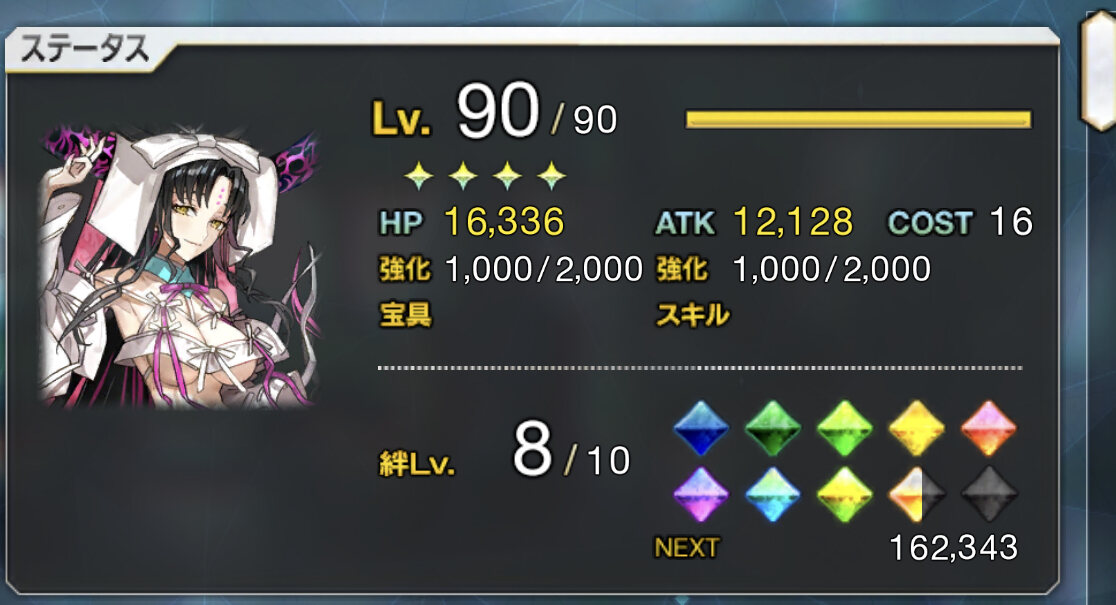Click the yellow level experience bar
Screen dimensions: 1116x605
pos(858,119)
